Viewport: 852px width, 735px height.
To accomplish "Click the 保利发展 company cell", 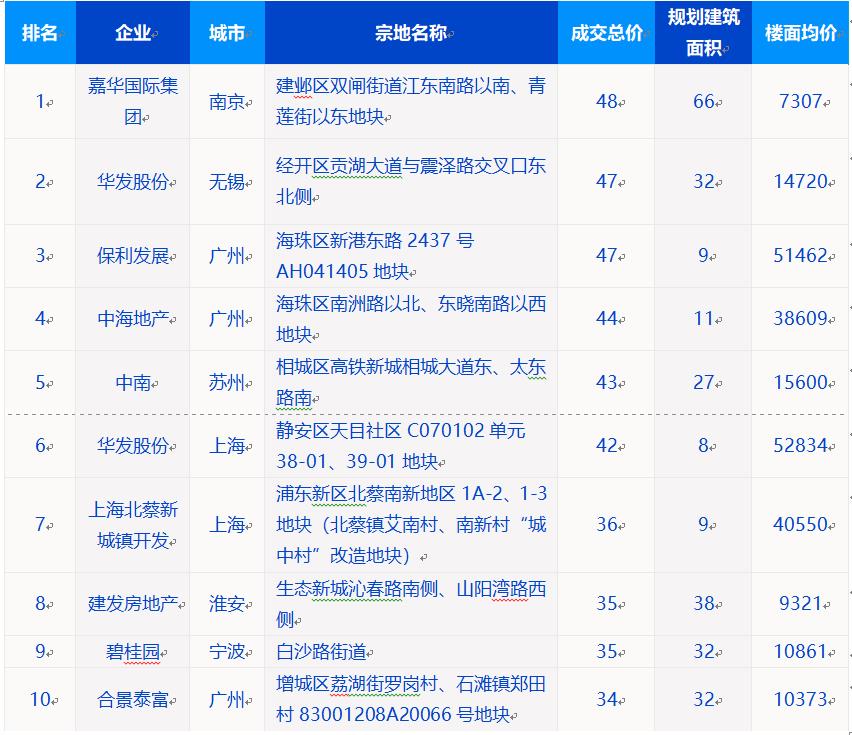I will click(132, 255).
